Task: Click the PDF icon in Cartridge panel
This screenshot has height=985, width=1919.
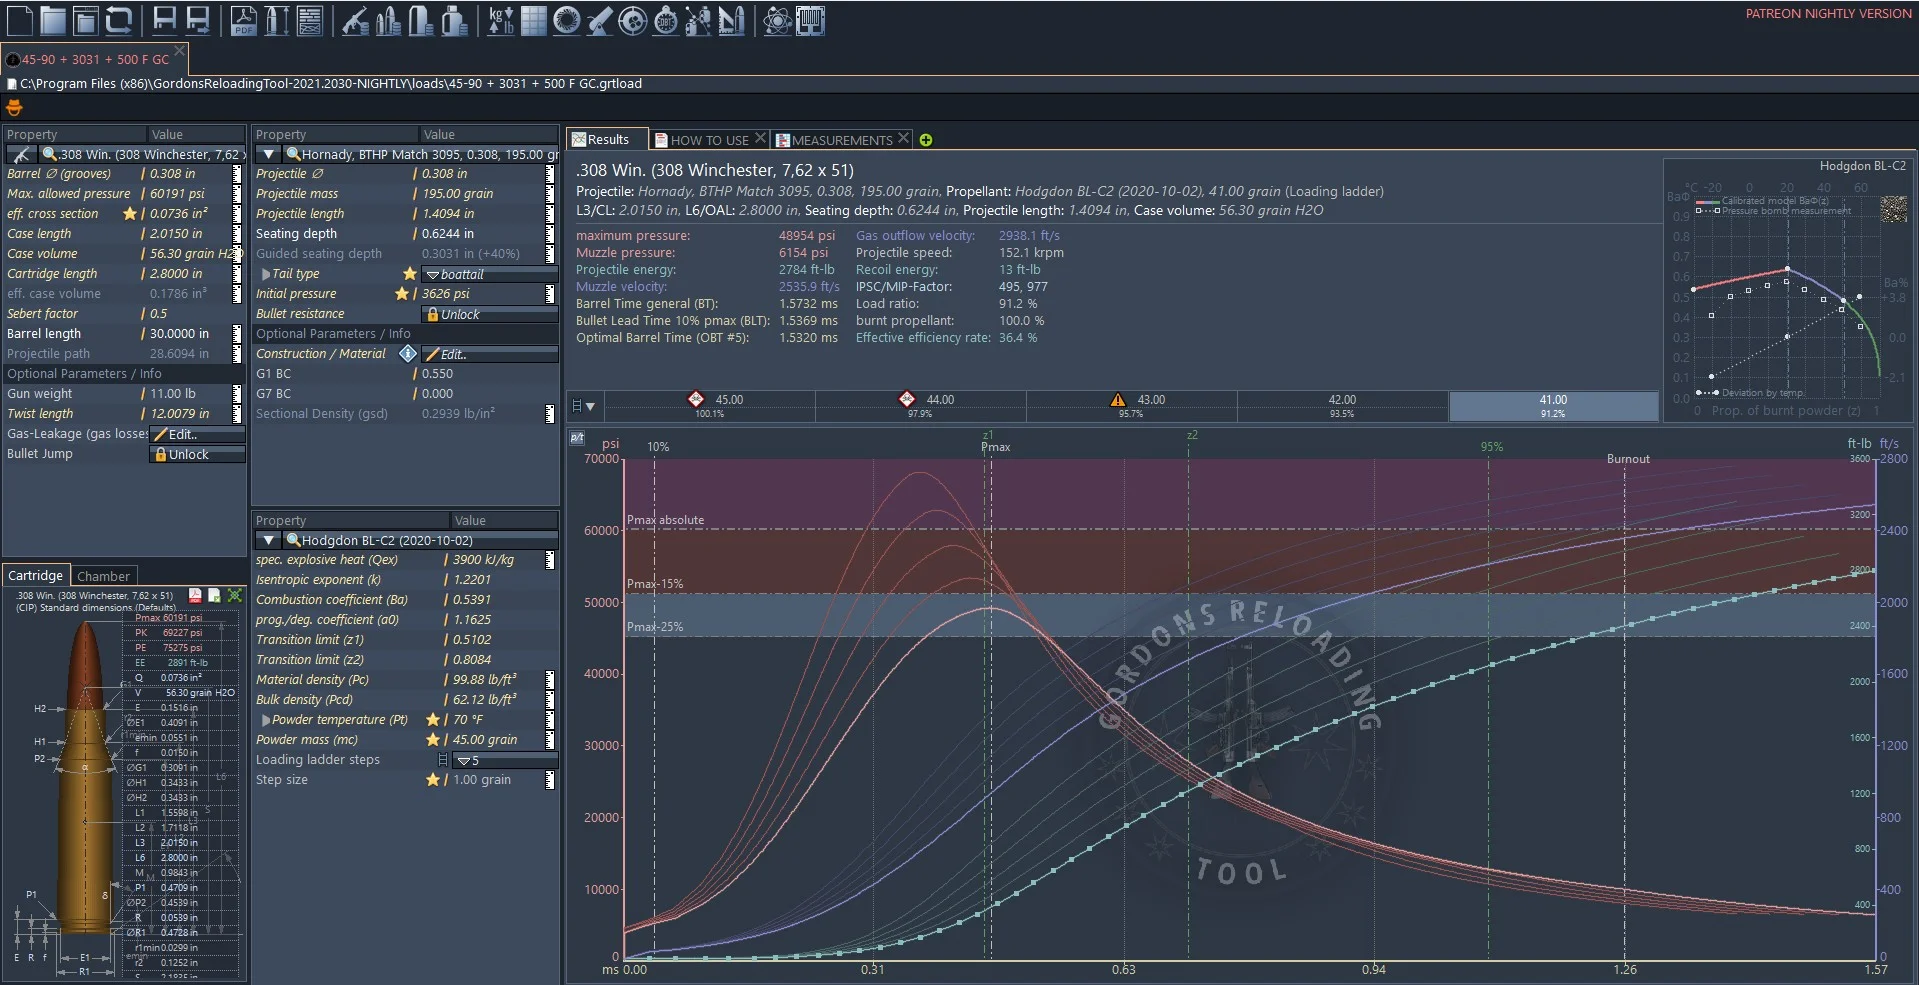Action: tap(195, 595)
